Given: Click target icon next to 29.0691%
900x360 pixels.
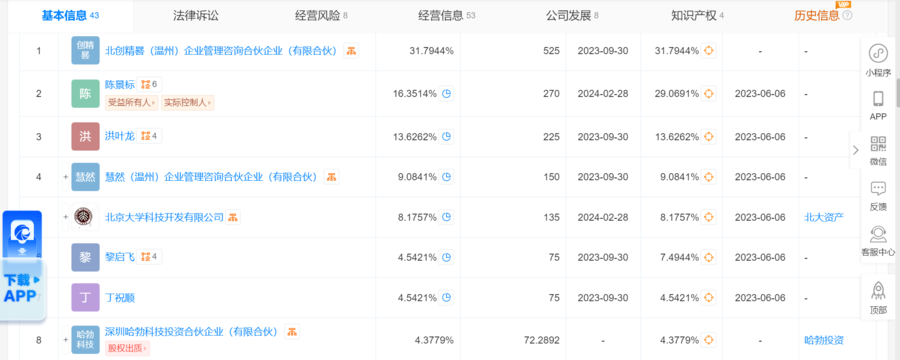Looking at the screenshot, I should [709, 94].
